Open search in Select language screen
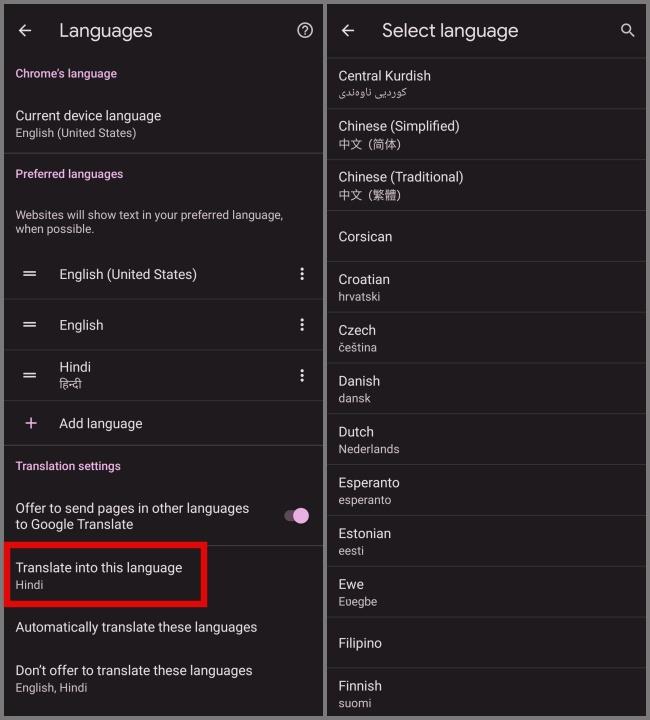Viewport: 650px width, 720px height. (x=628, y=31)
